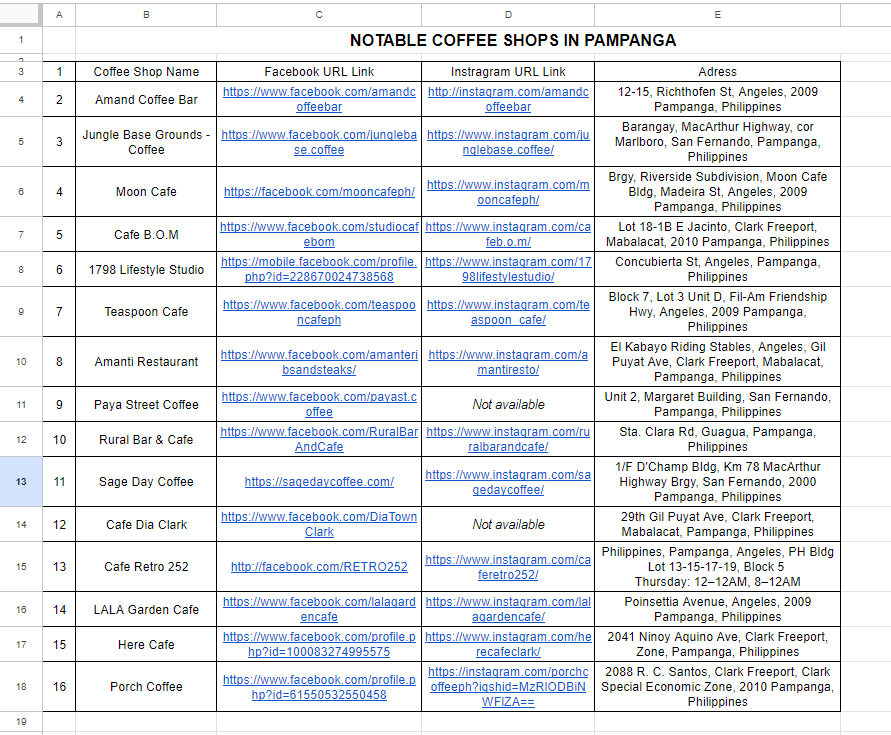The width and height of the screenshot is (891, 735).
Task: Select the LALA Garden Cafe address cell
Action: [717, 609]
